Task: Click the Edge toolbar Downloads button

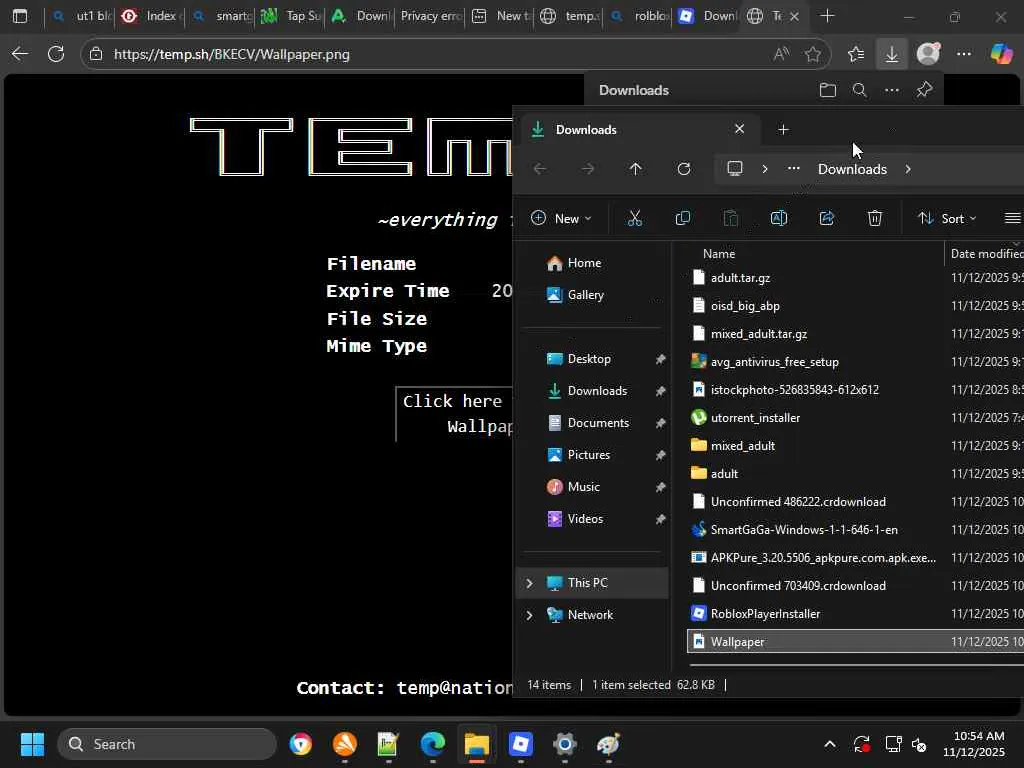Action: tap(891, 54)
